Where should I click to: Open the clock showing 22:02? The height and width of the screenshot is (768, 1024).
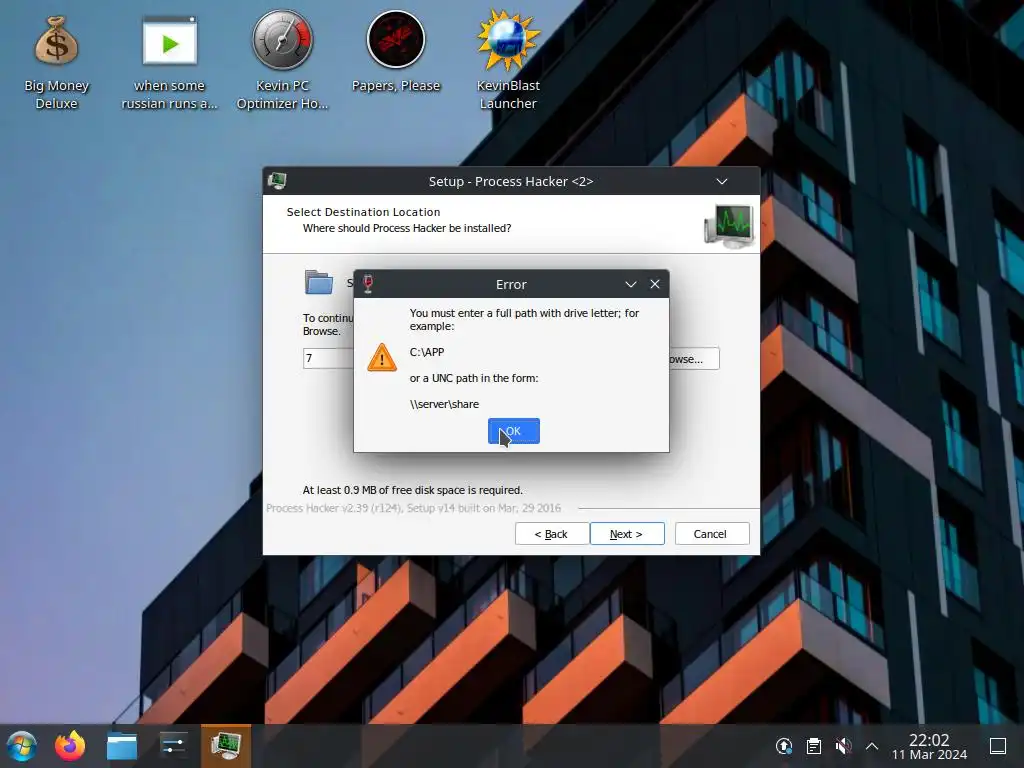(929, 746)
